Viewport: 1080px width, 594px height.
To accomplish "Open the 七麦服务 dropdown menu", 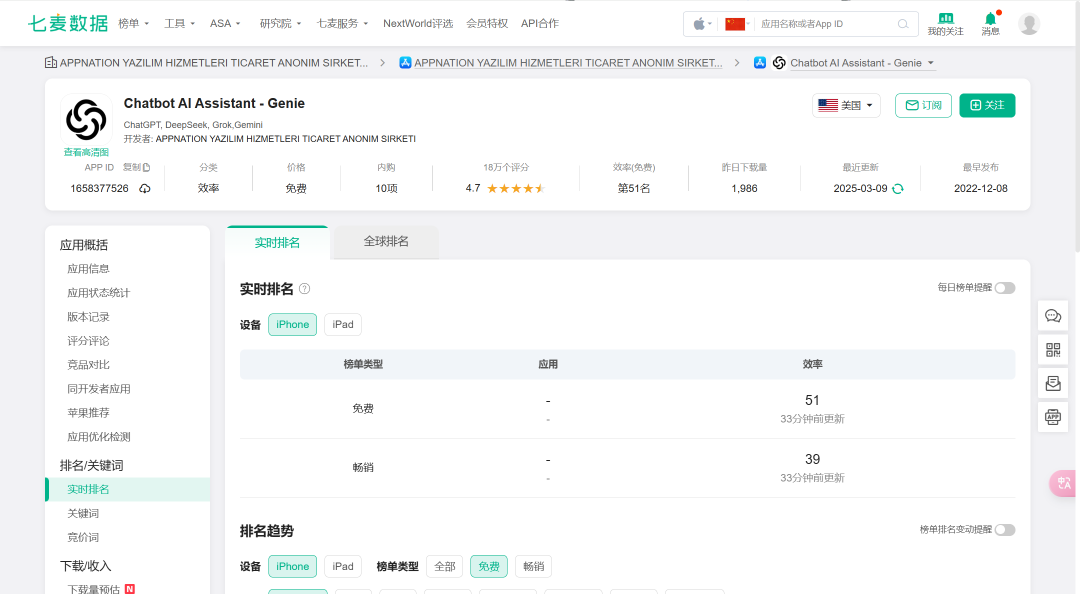I will click(342, 23).
